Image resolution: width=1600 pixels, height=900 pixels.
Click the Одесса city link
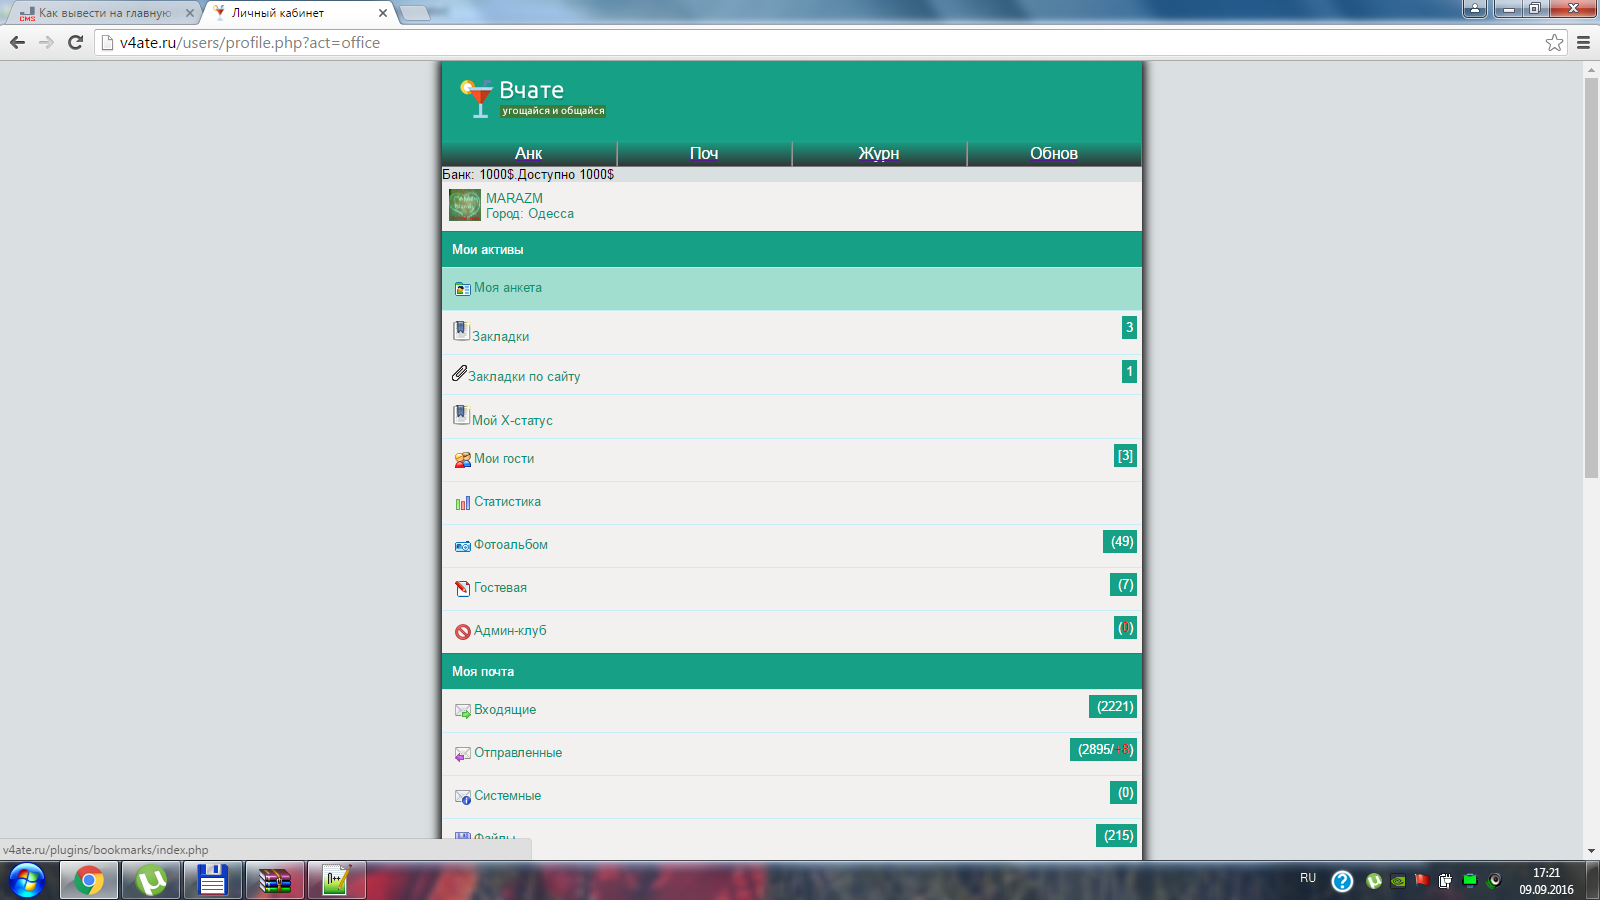click(x=551, y=213)
